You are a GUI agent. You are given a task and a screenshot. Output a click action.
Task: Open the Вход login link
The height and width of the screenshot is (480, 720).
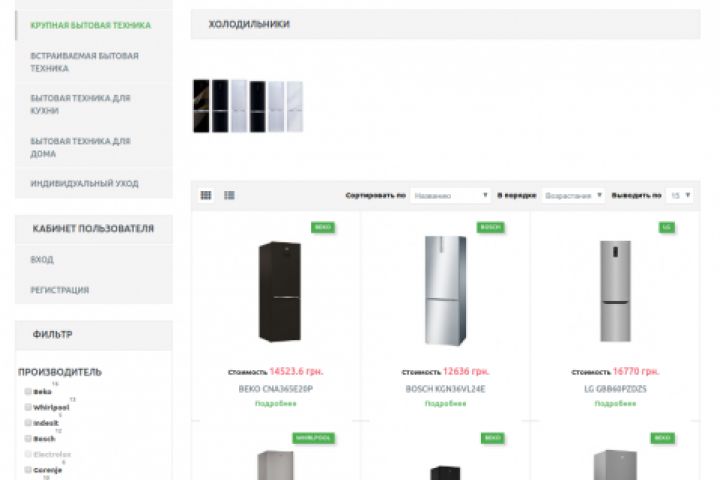point(42,260)
